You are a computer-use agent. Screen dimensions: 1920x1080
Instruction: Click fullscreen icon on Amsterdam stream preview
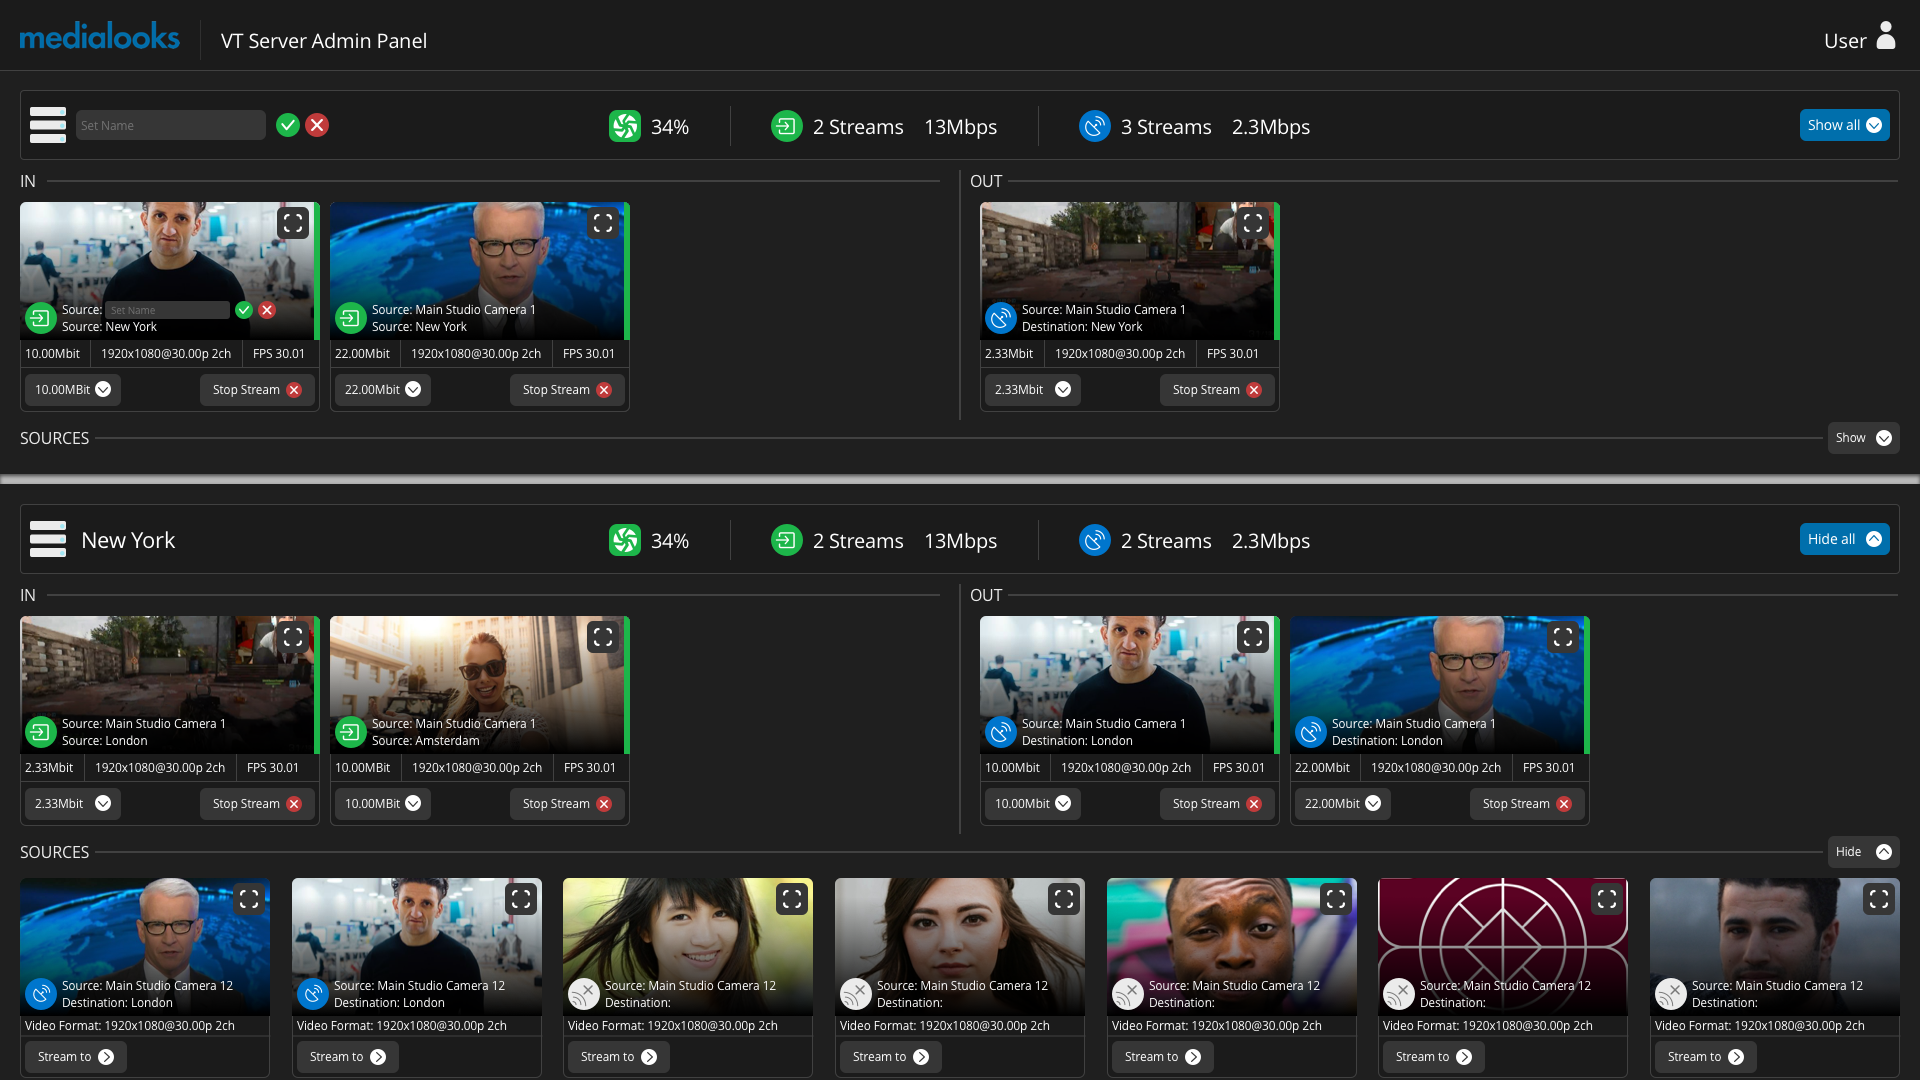[602, 637]
